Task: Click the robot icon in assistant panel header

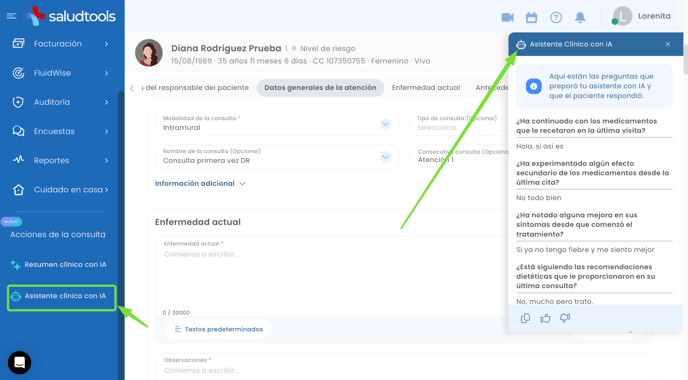Action: click(521, 44)
